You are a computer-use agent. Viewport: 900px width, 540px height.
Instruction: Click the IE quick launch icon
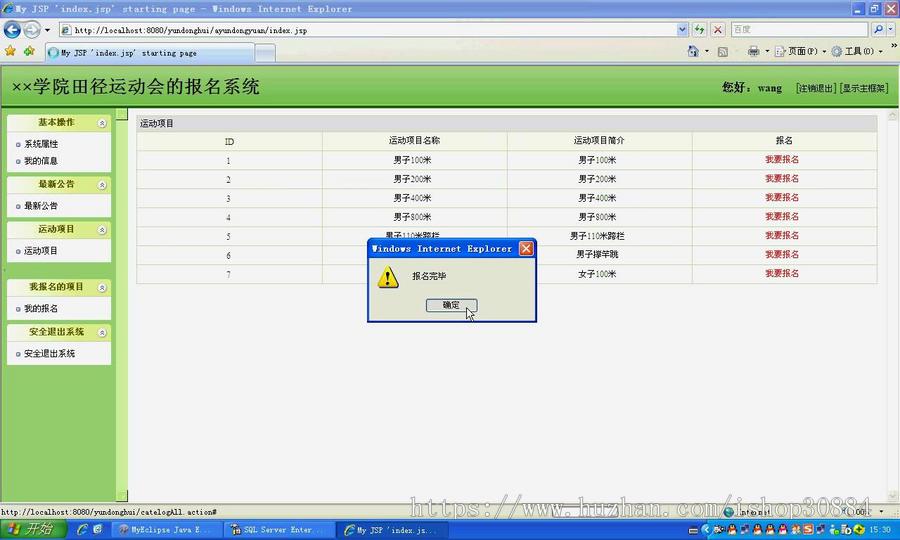(82, 529)
